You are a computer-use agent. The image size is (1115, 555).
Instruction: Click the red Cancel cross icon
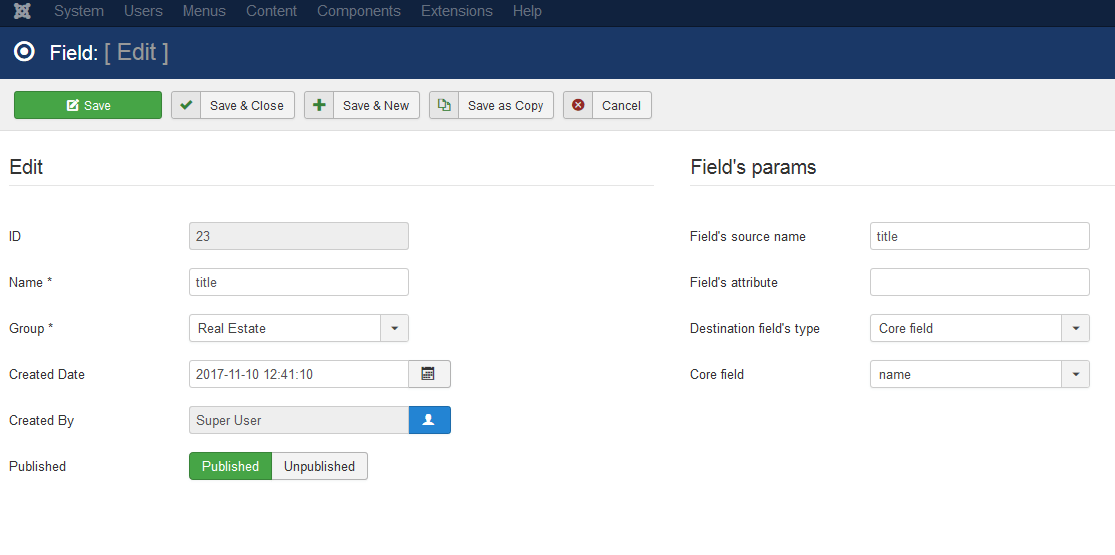tap(578, 105)
